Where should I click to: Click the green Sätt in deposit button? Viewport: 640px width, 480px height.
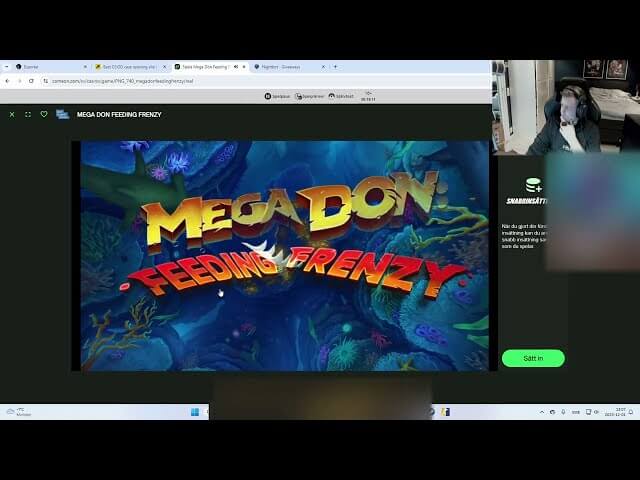click(x=533, y=358)
